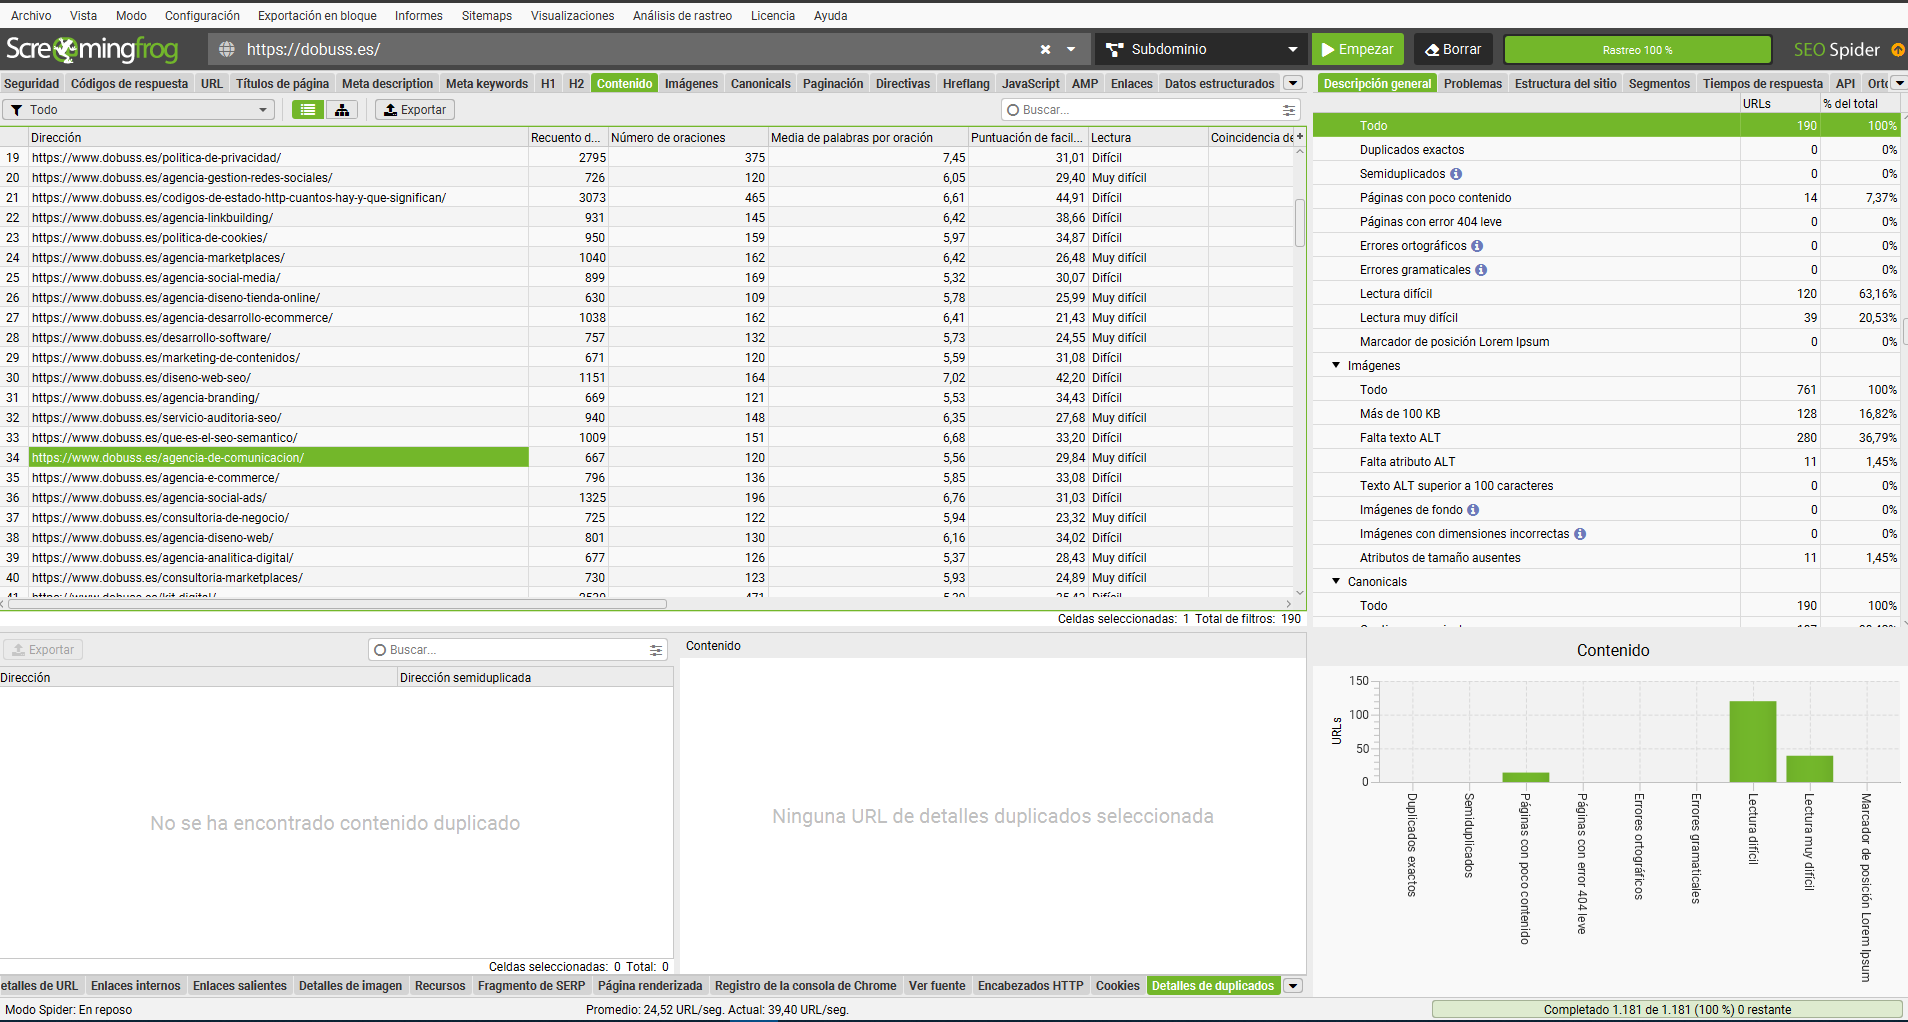Viewport: 1908px width, 1022px height.
Task: Clear the URL field with the X icon
Action: [1045, 49]
